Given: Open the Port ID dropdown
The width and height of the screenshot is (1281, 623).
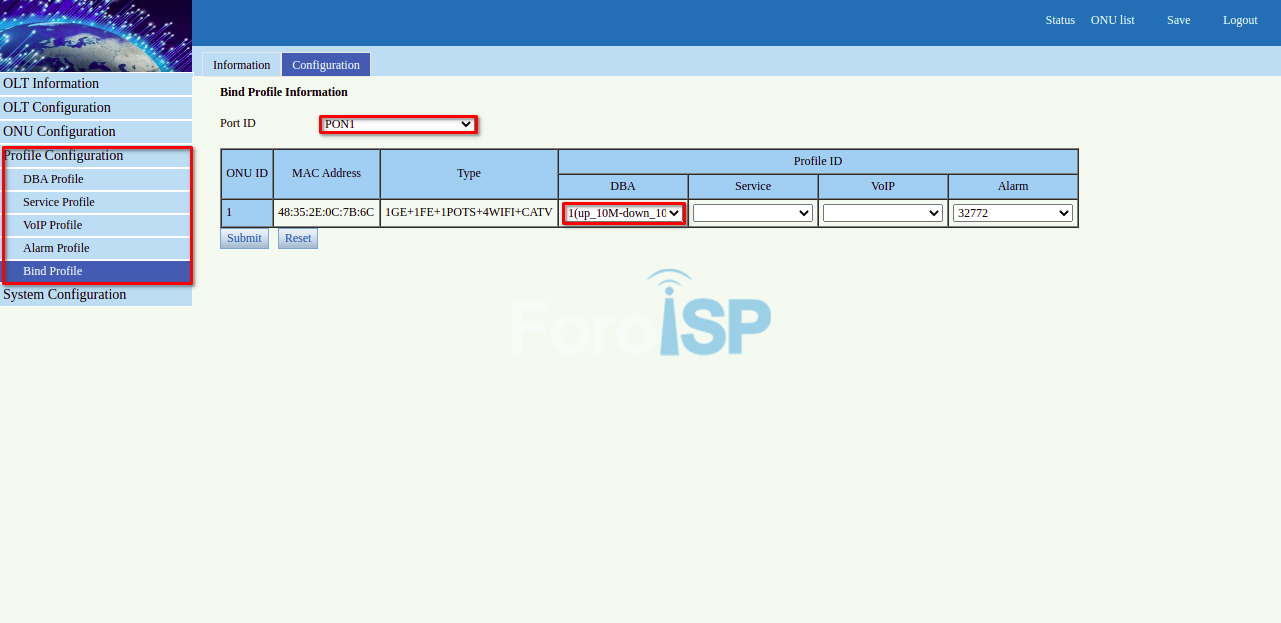Looking at the screenshot, I should click(398, 124).
